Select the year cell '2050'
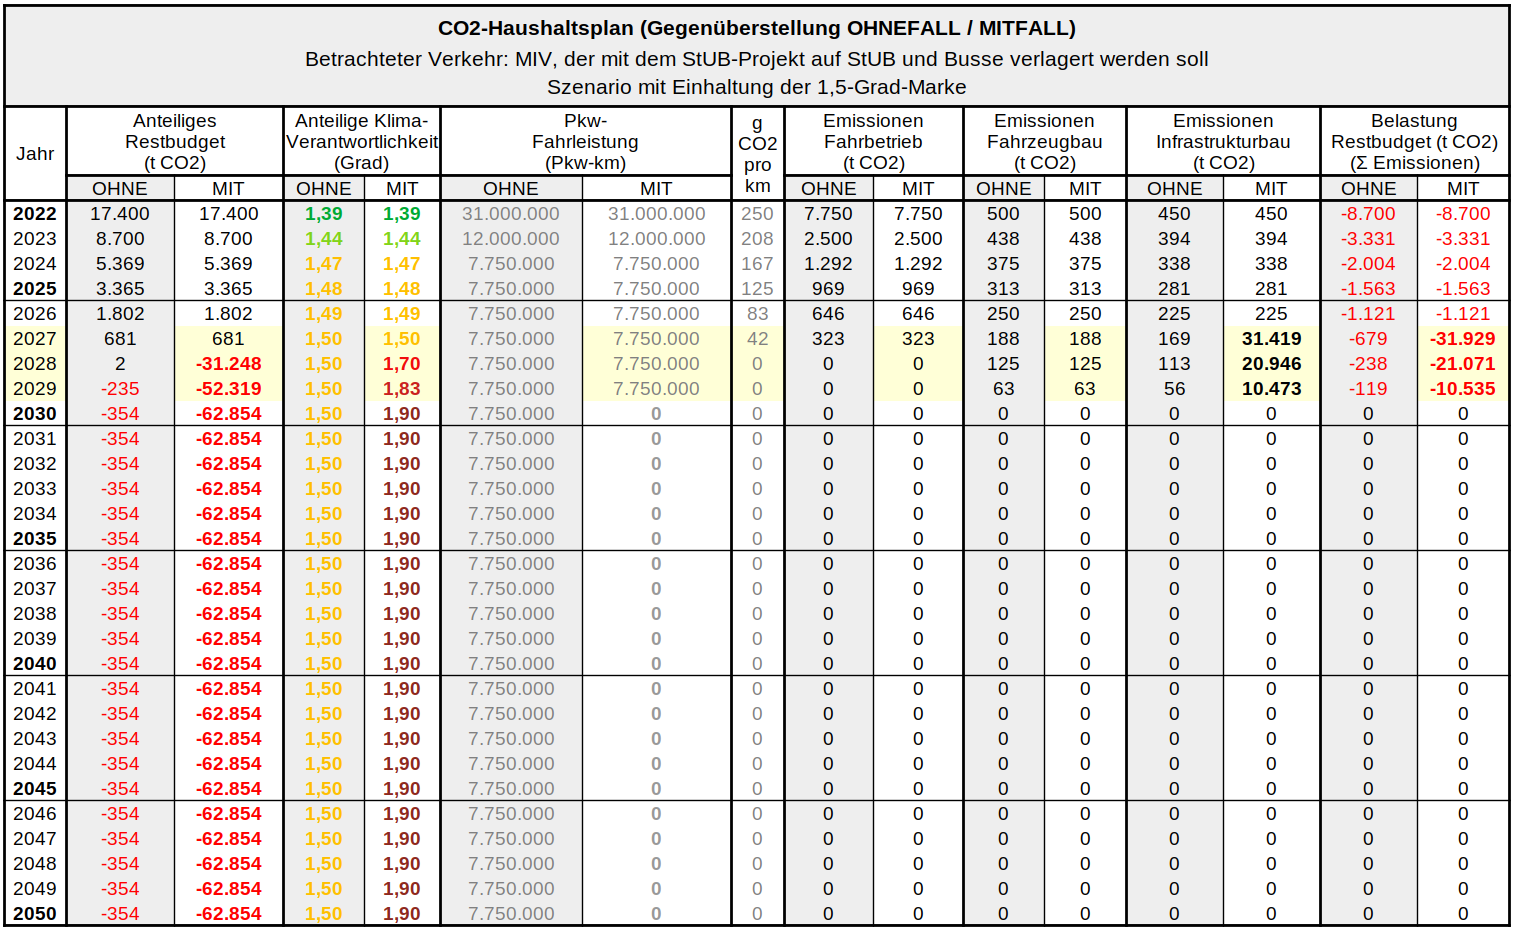The width and height of the screenshot is (1515, 931). (35, 914)
